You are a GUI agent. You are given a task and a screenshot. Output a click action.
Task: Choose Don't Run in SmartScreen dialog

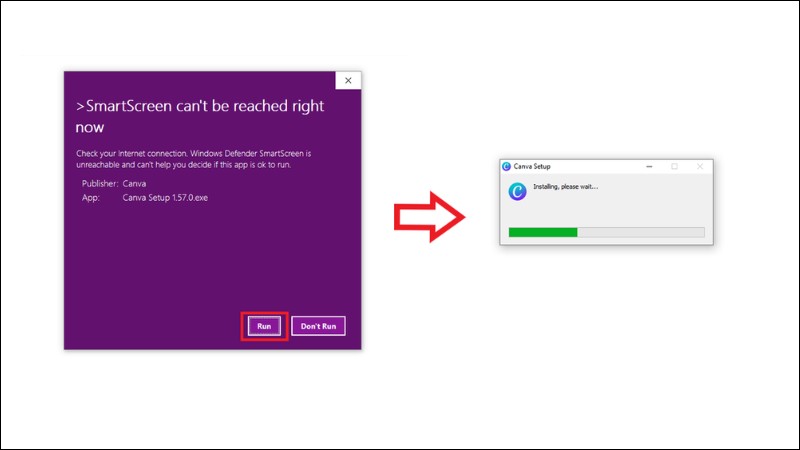coord(318,326)
